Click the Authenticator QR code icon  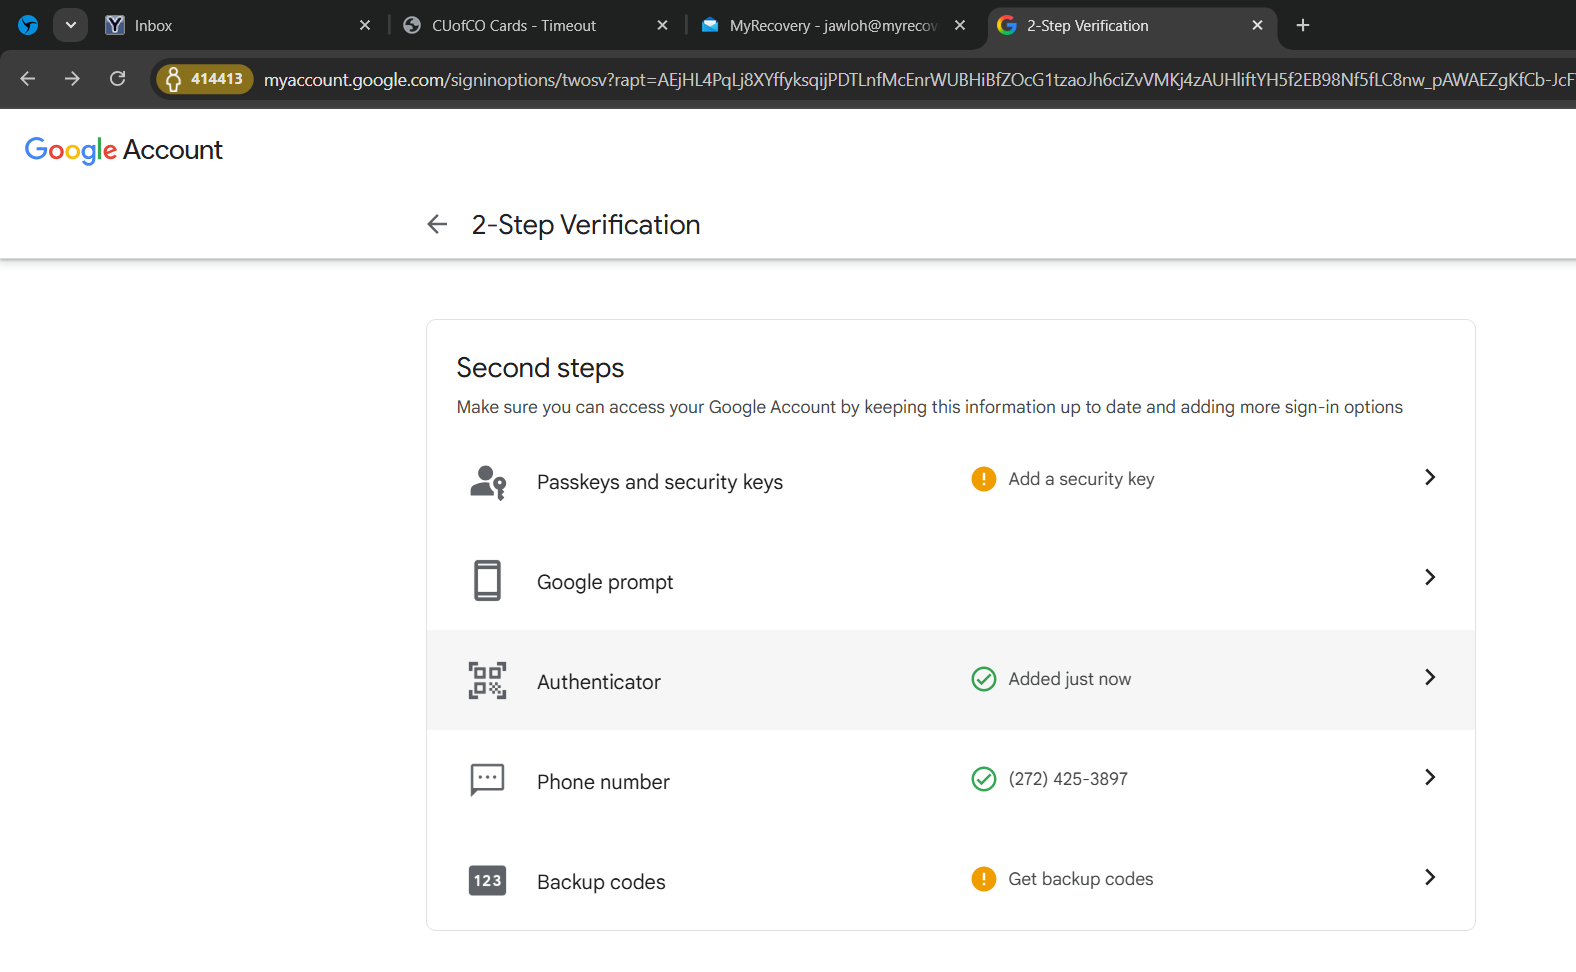tap(487, 680)
